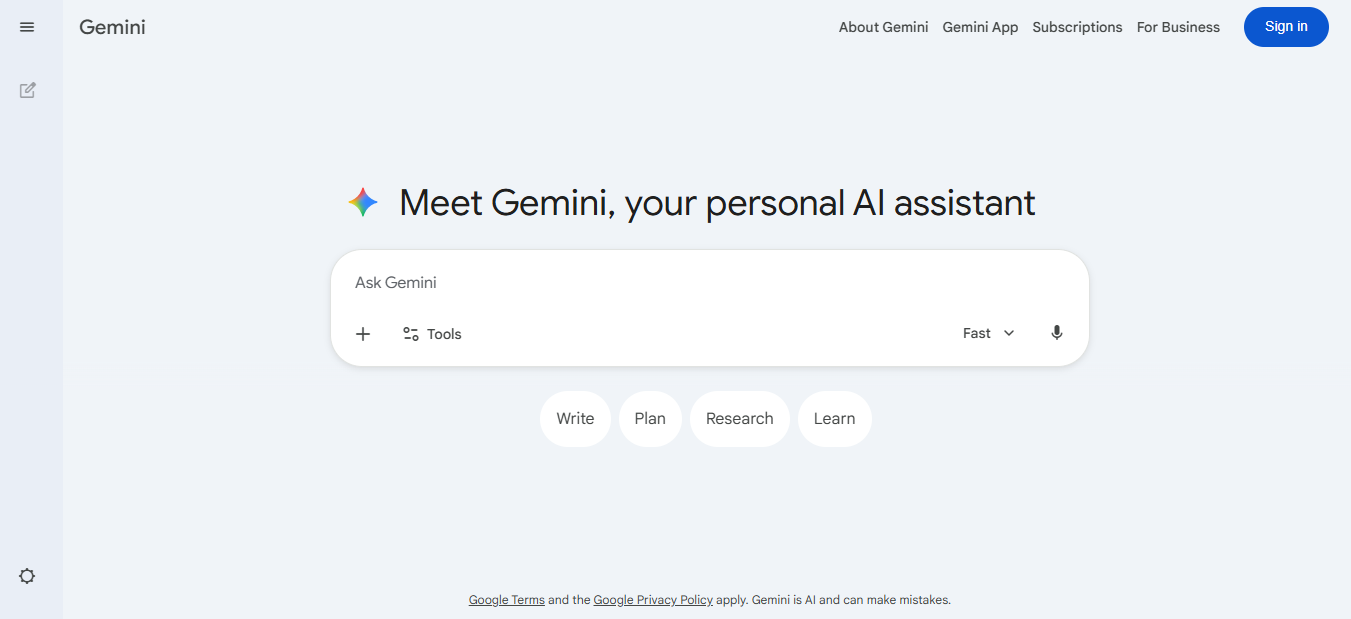Click the chevron next to Fast
1351x619 pixels.
click(x=1009, y=333)
